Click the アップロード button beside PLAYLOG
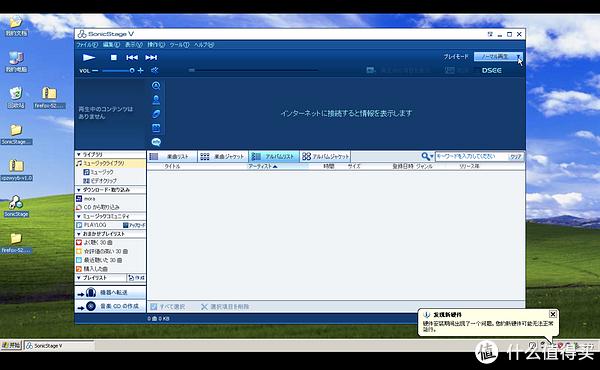Screen dimensions: 600x370 click(134, 225)
